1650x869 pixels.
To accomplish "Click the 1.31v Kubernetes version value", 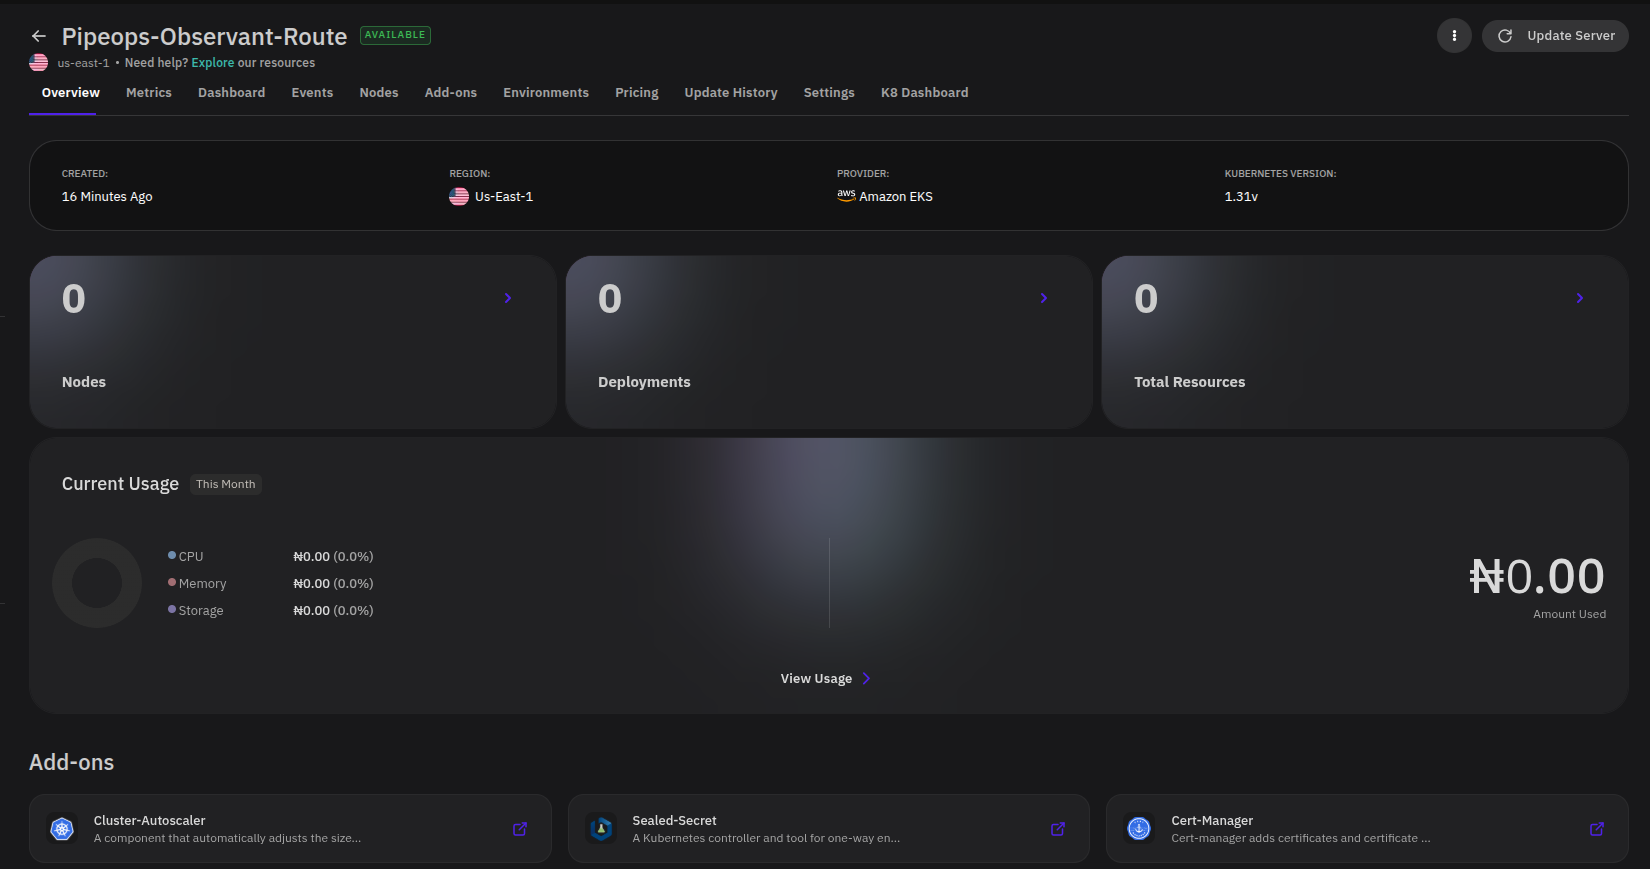I will tap(1241, 197).
